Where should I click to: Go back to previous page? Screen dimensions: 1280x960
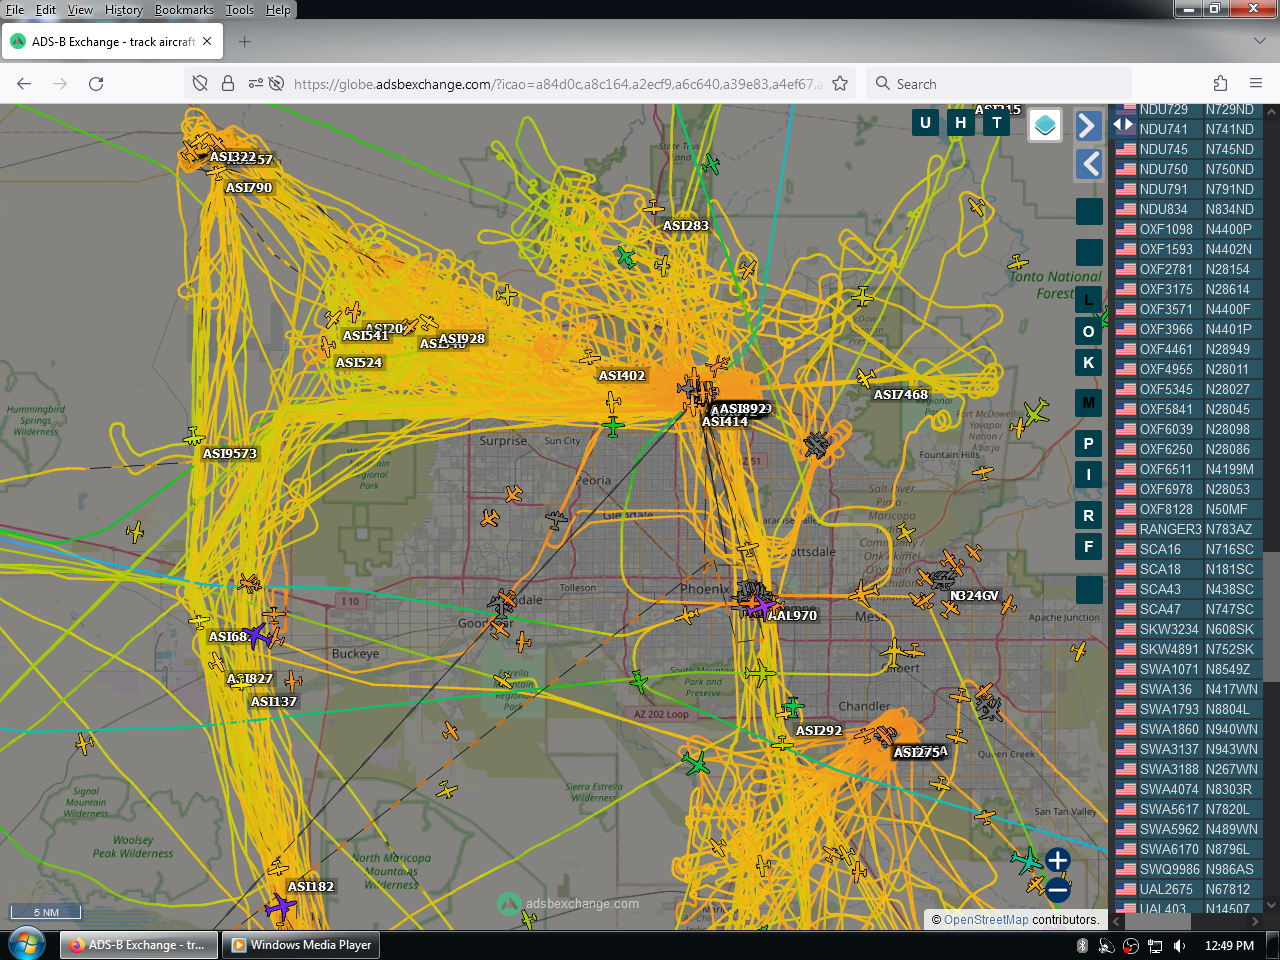click(x=24, y=84)
